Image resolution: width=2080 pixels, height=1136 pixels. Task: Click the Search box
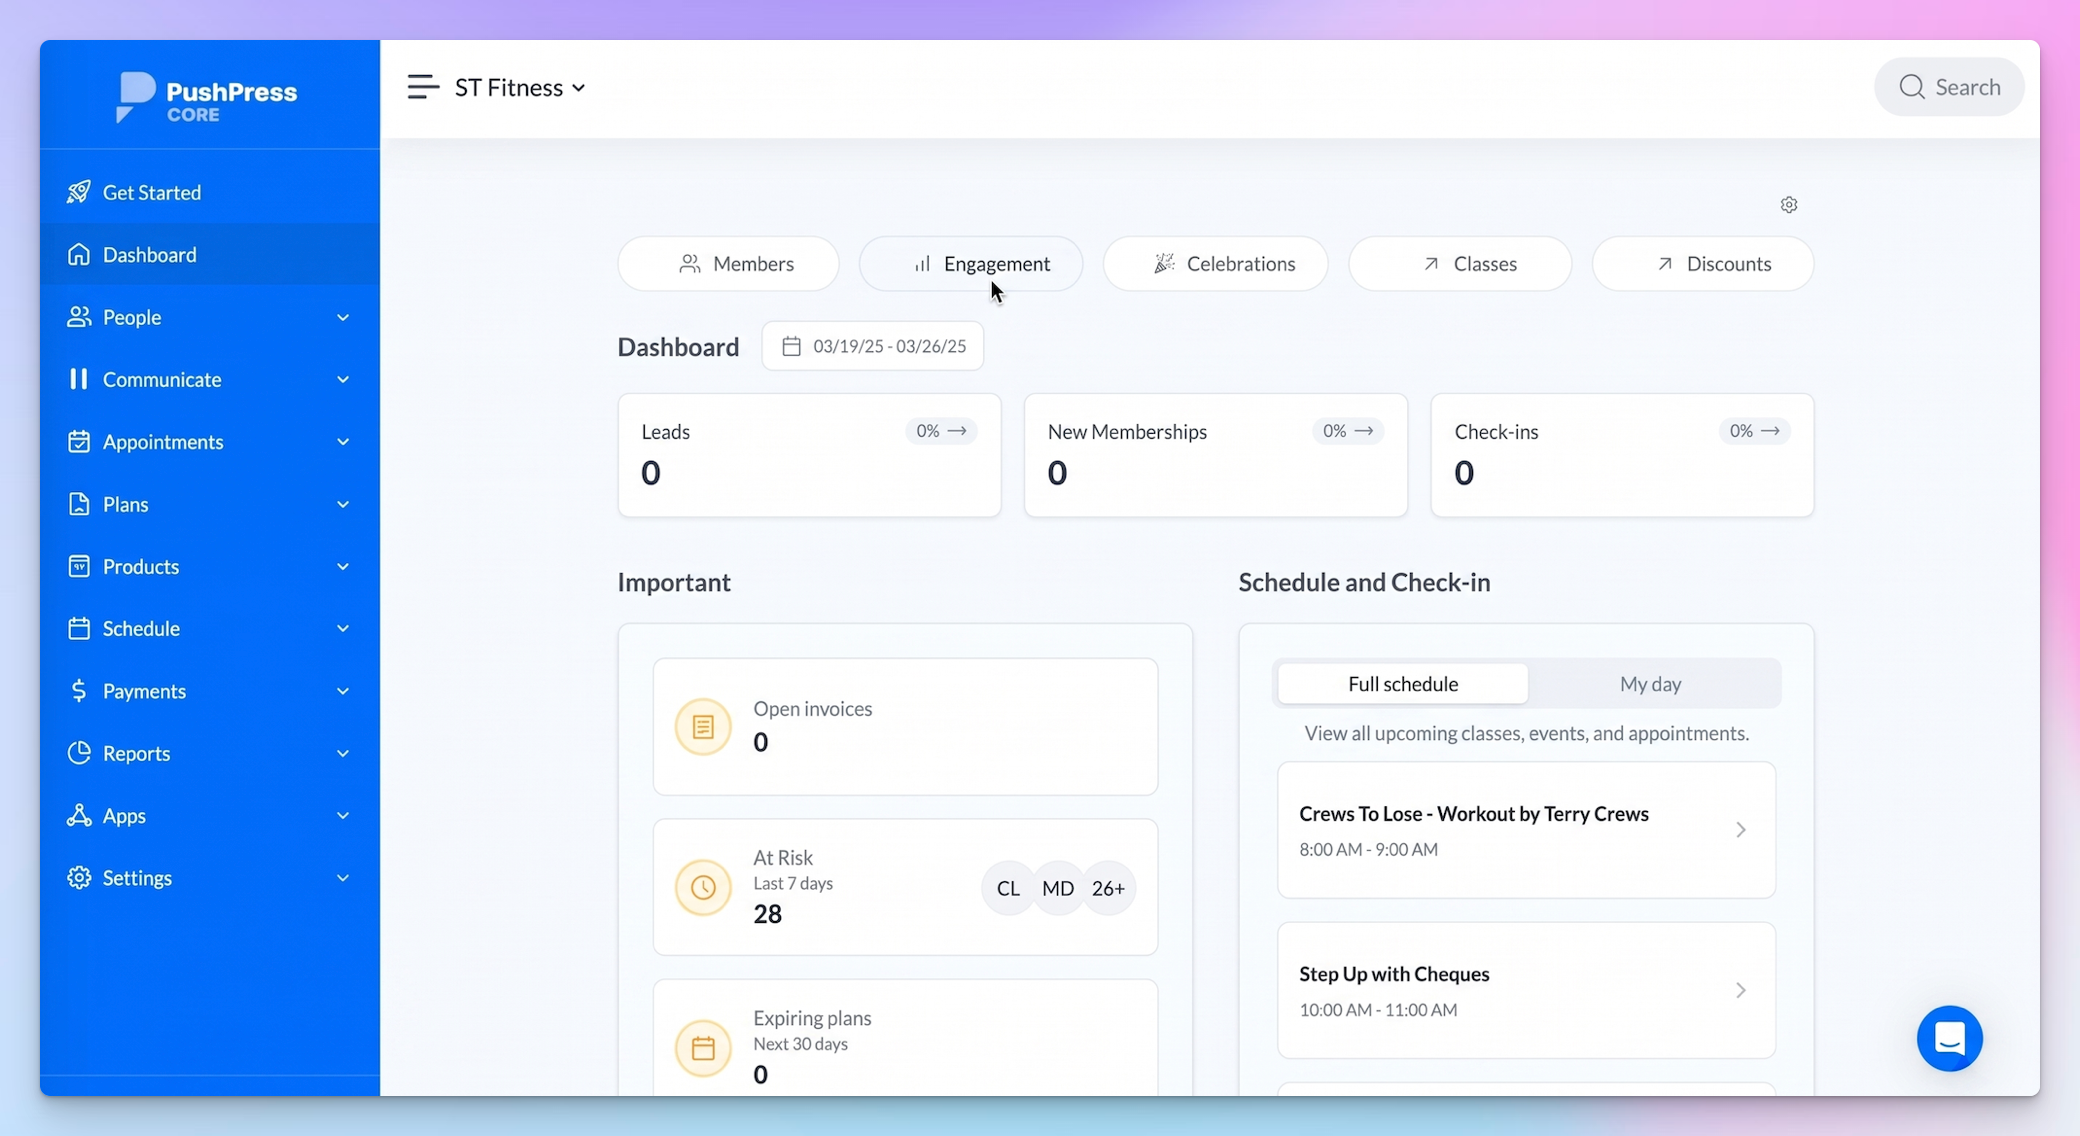pos(1949,87)
